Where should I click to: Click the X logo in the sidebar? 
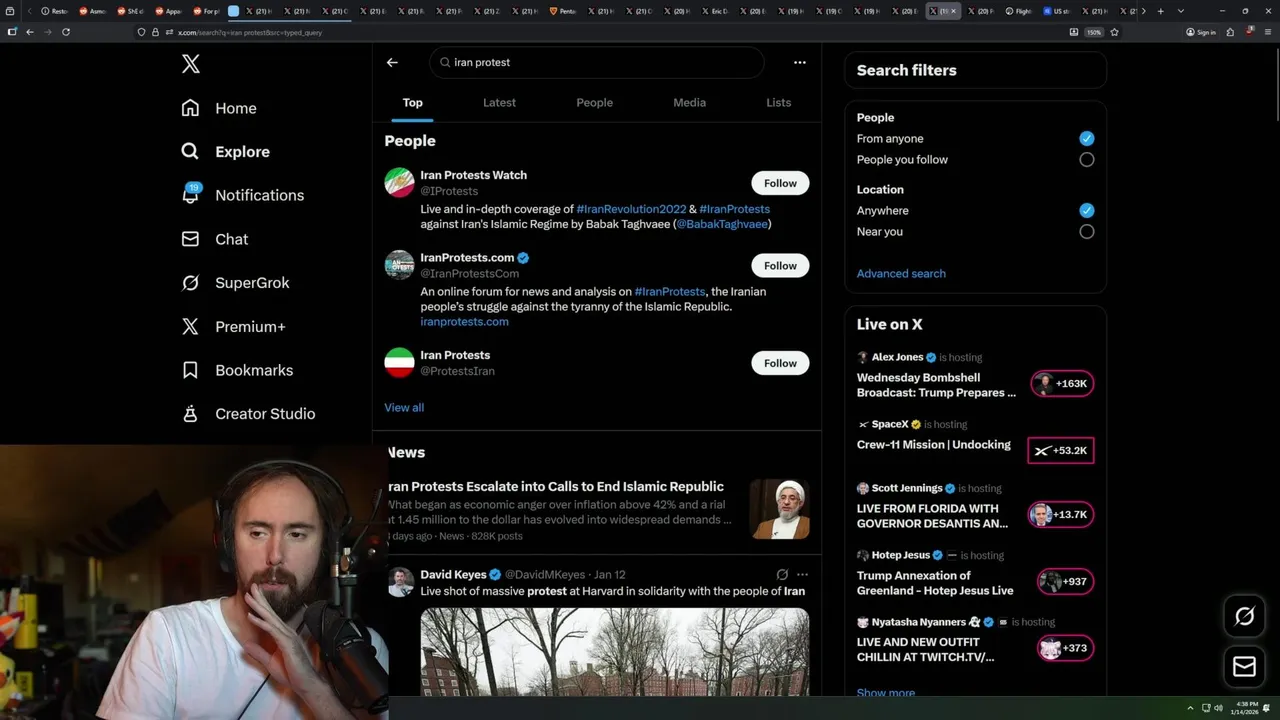(191, 64)
